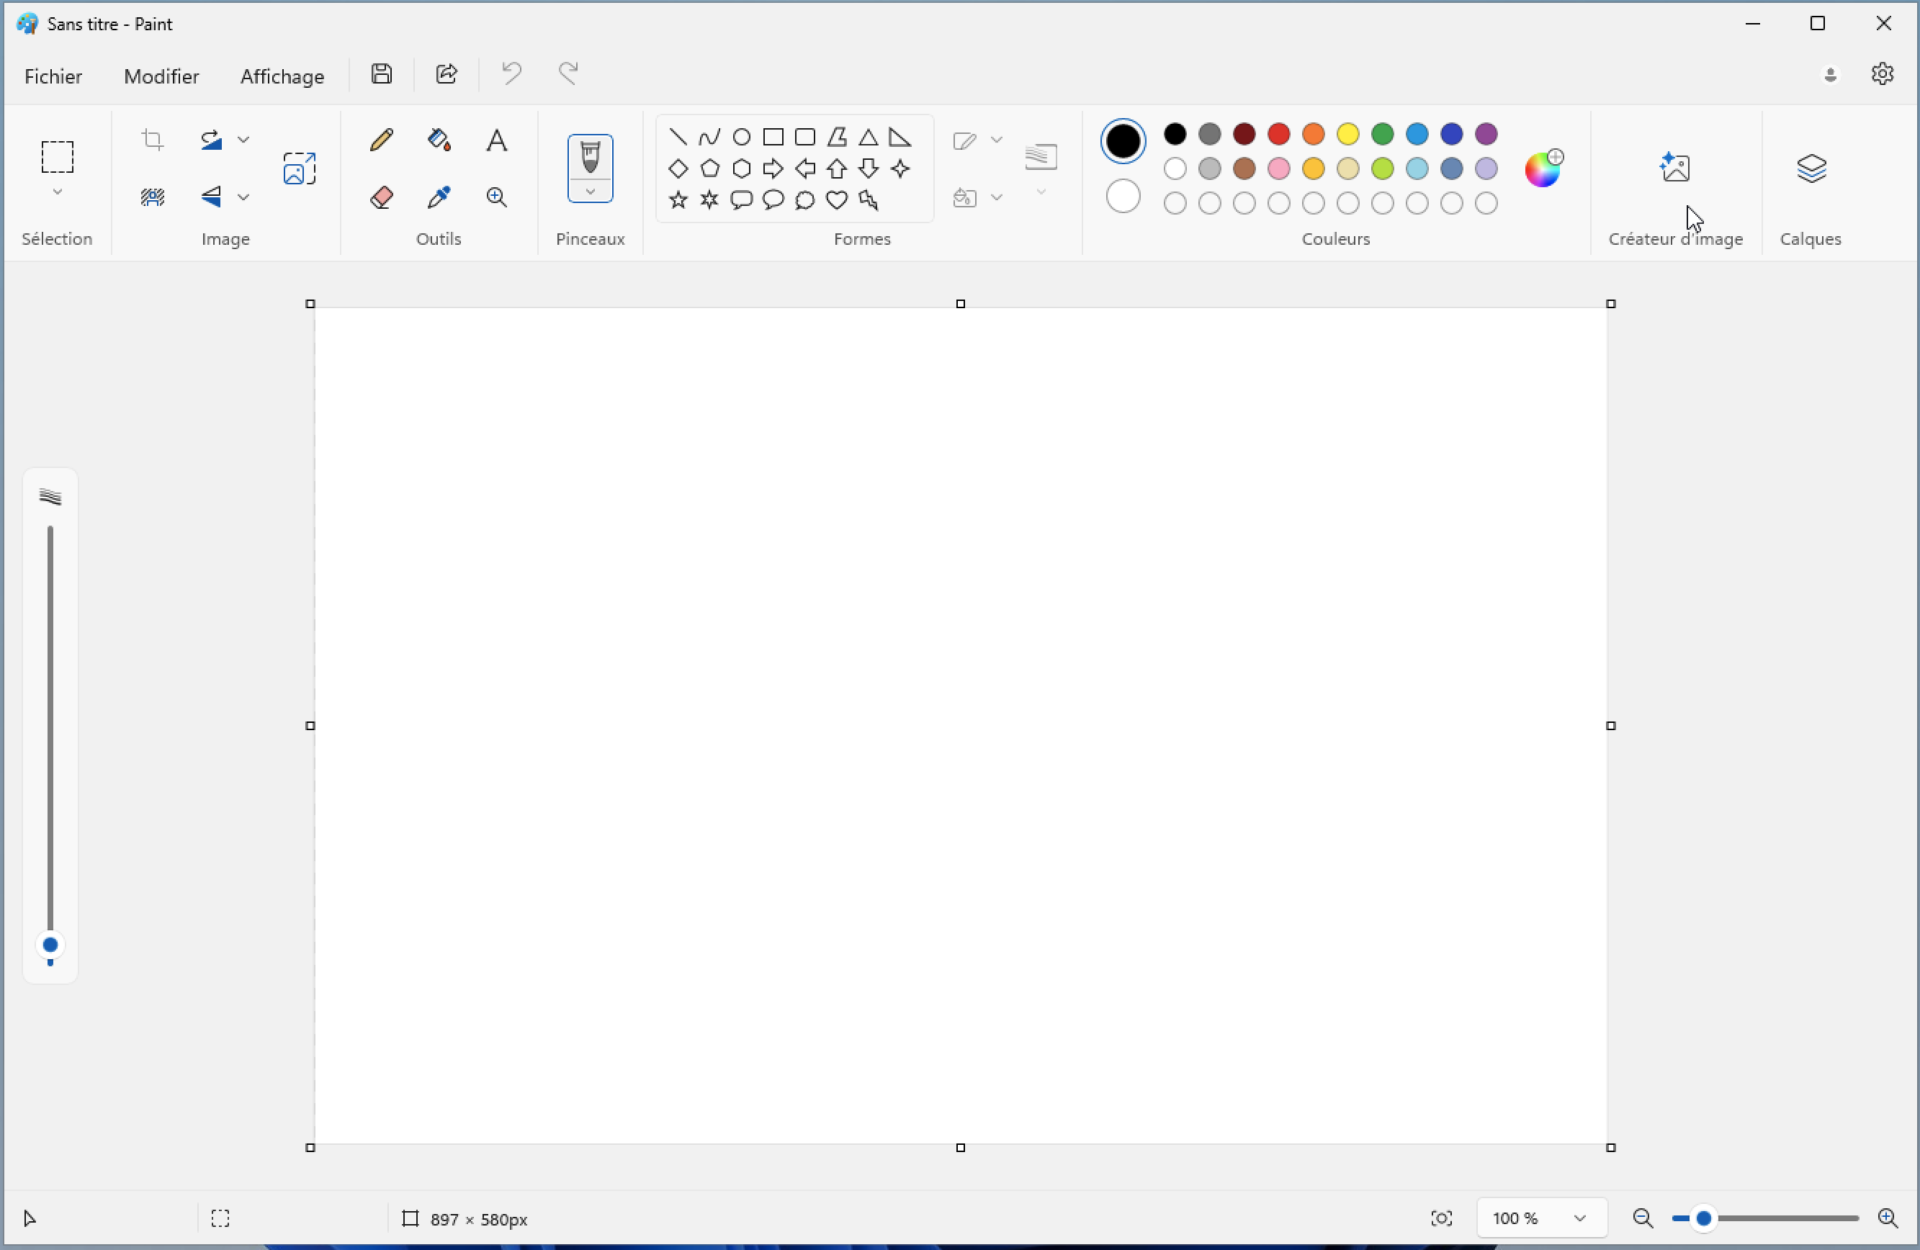The height and width of the screenshot is (1250, 1920).
Task: Click the Redo arrow
Action: click(x=568, y=73)
